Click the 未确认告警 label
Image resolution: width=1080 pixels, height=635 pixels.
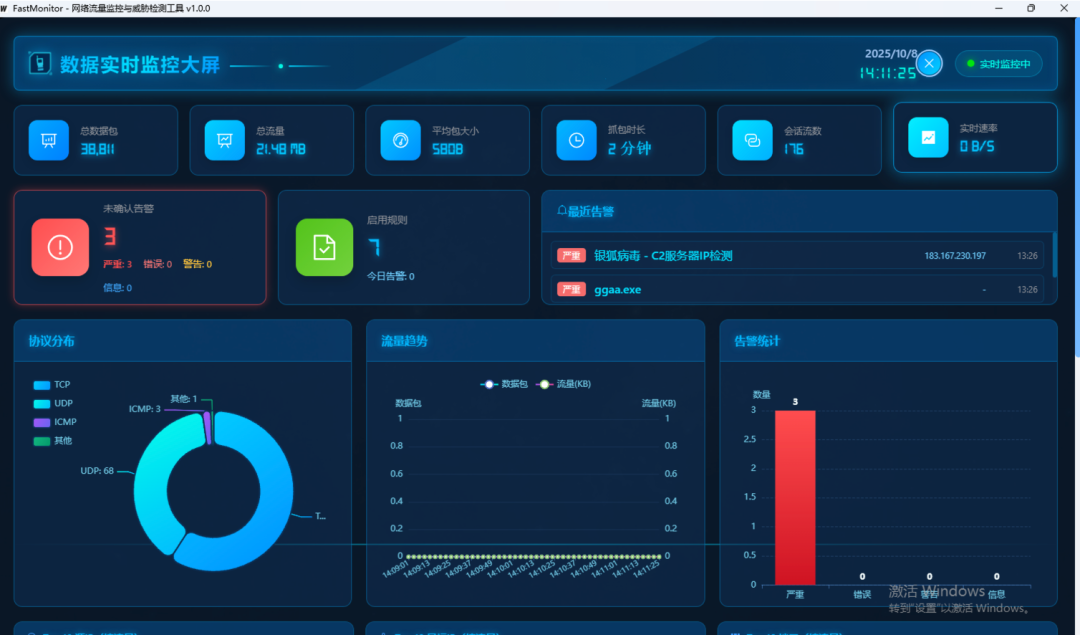[129, 208]
